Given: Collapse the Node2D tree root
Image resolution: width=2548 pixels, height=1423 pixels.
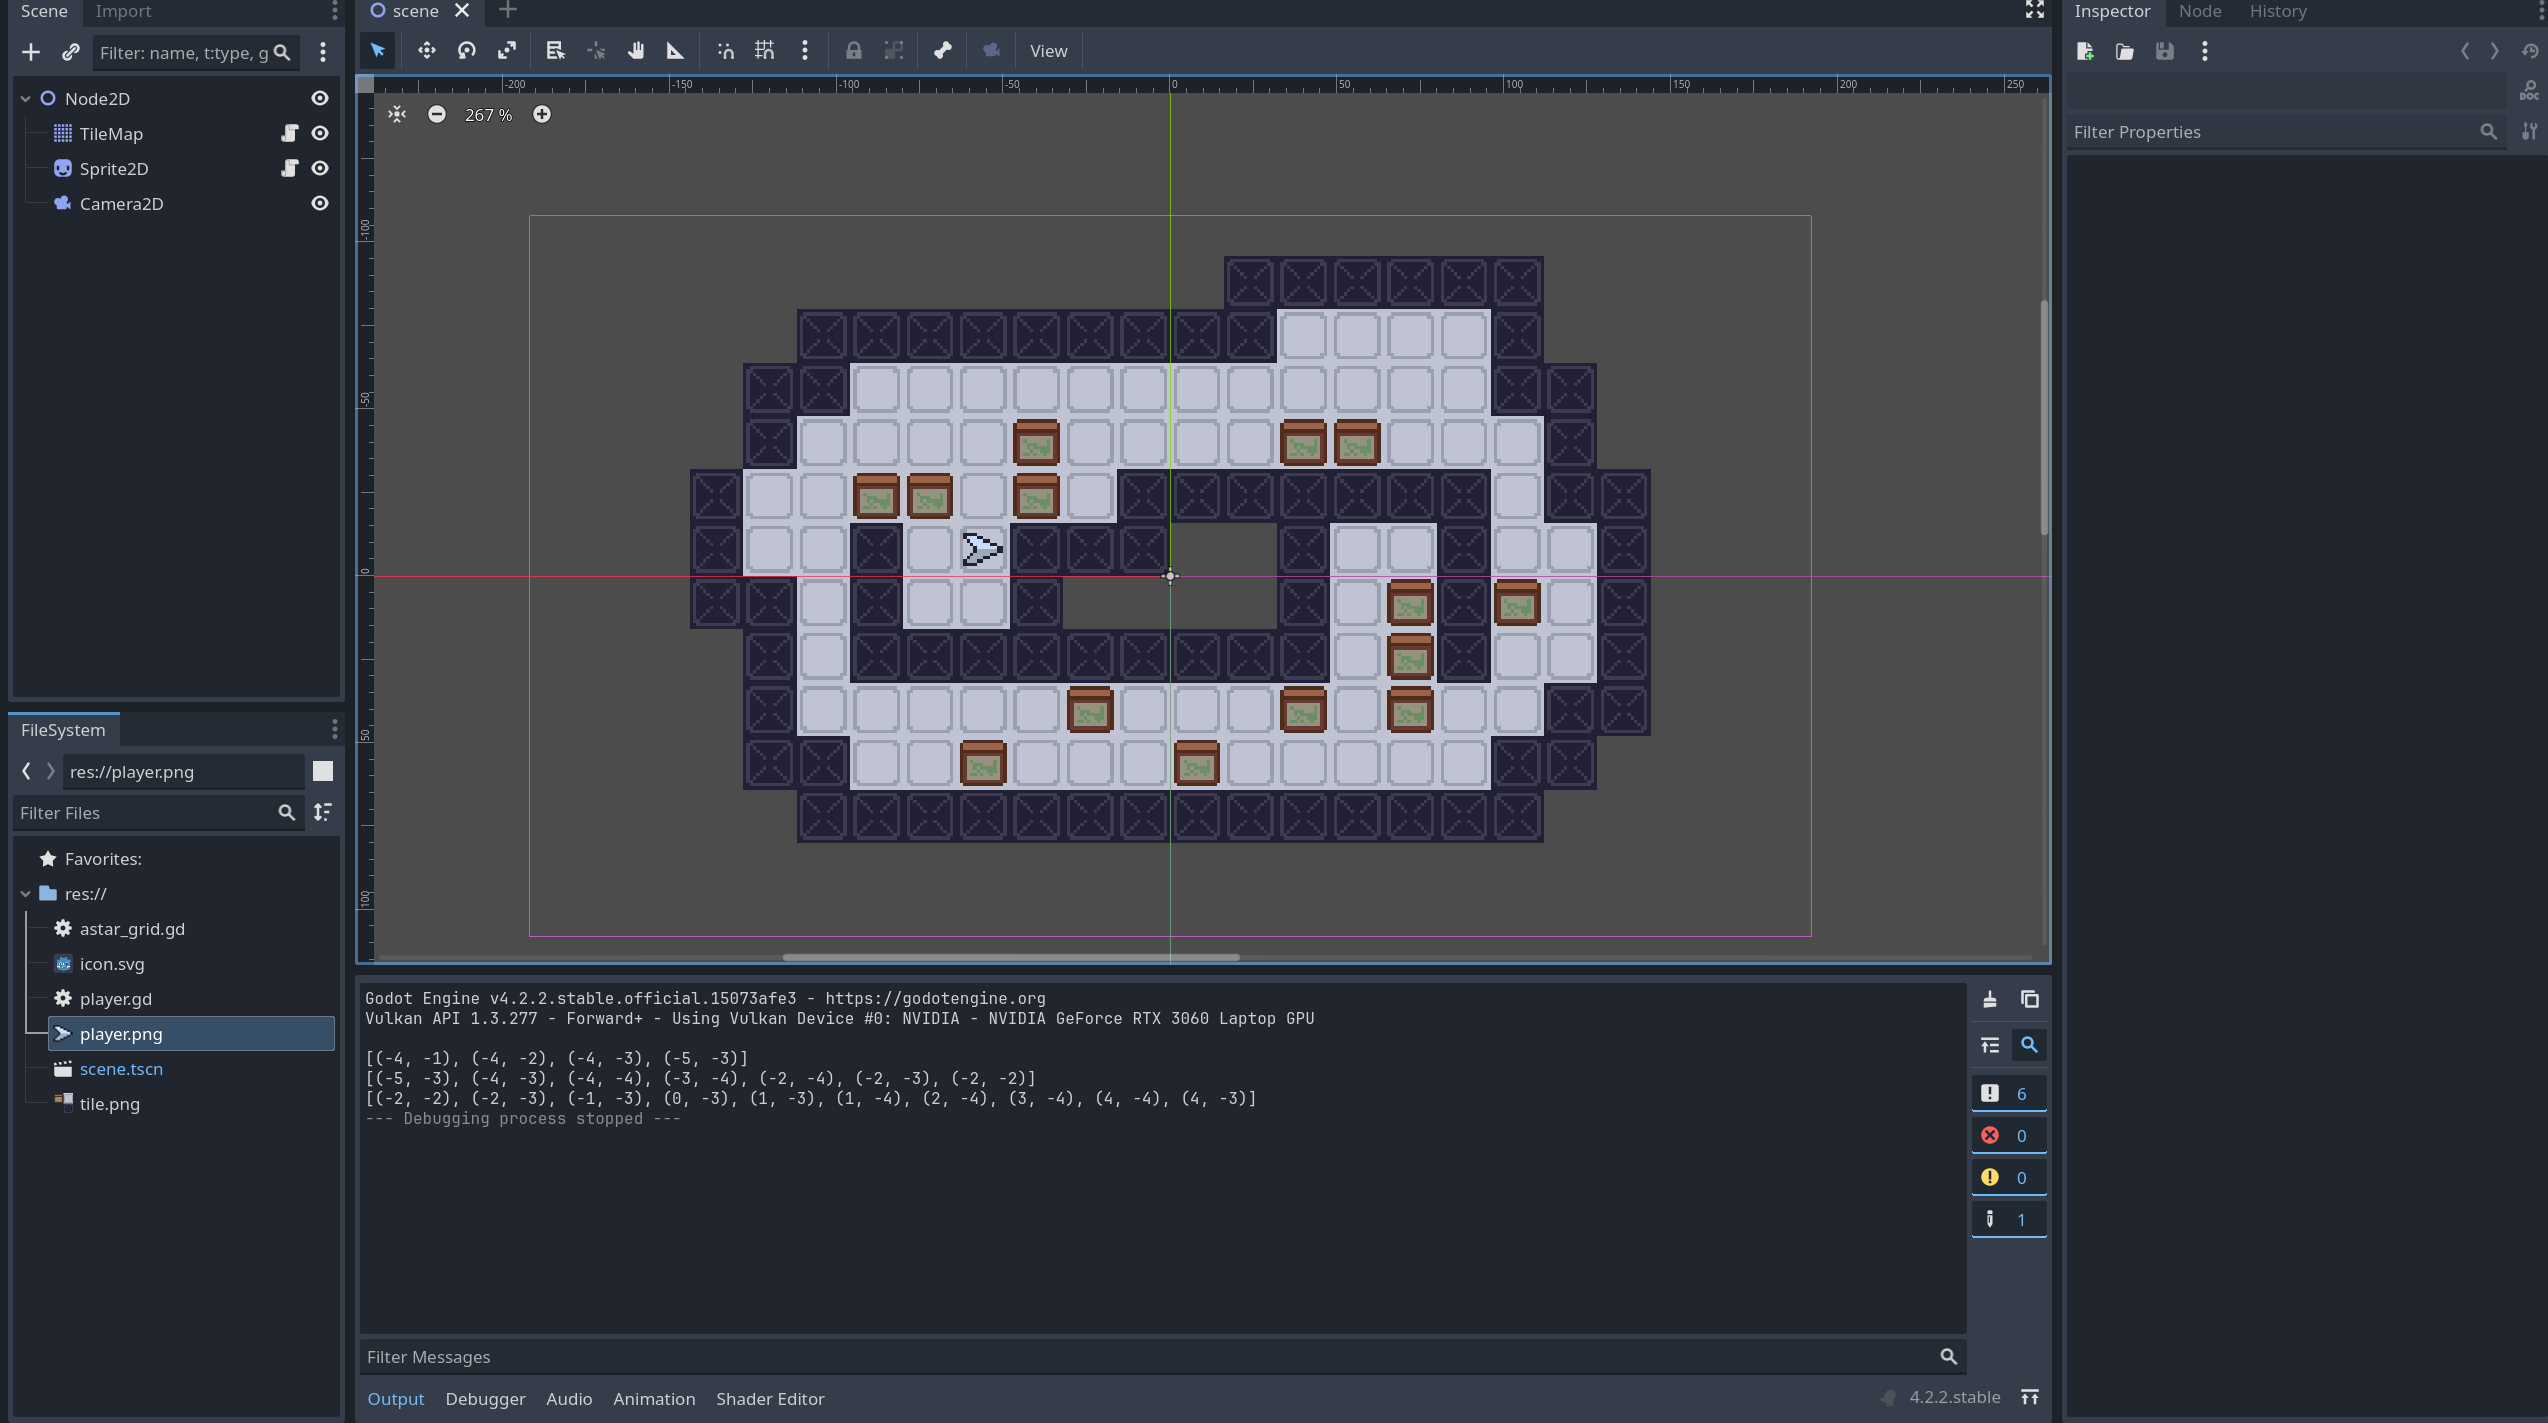Looking at the screenshot, I should point(26,98).
